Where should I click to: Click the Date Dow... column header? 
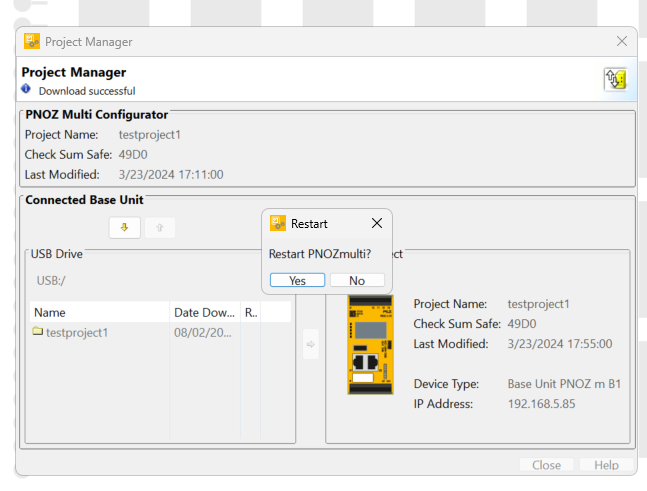point(205,312)
